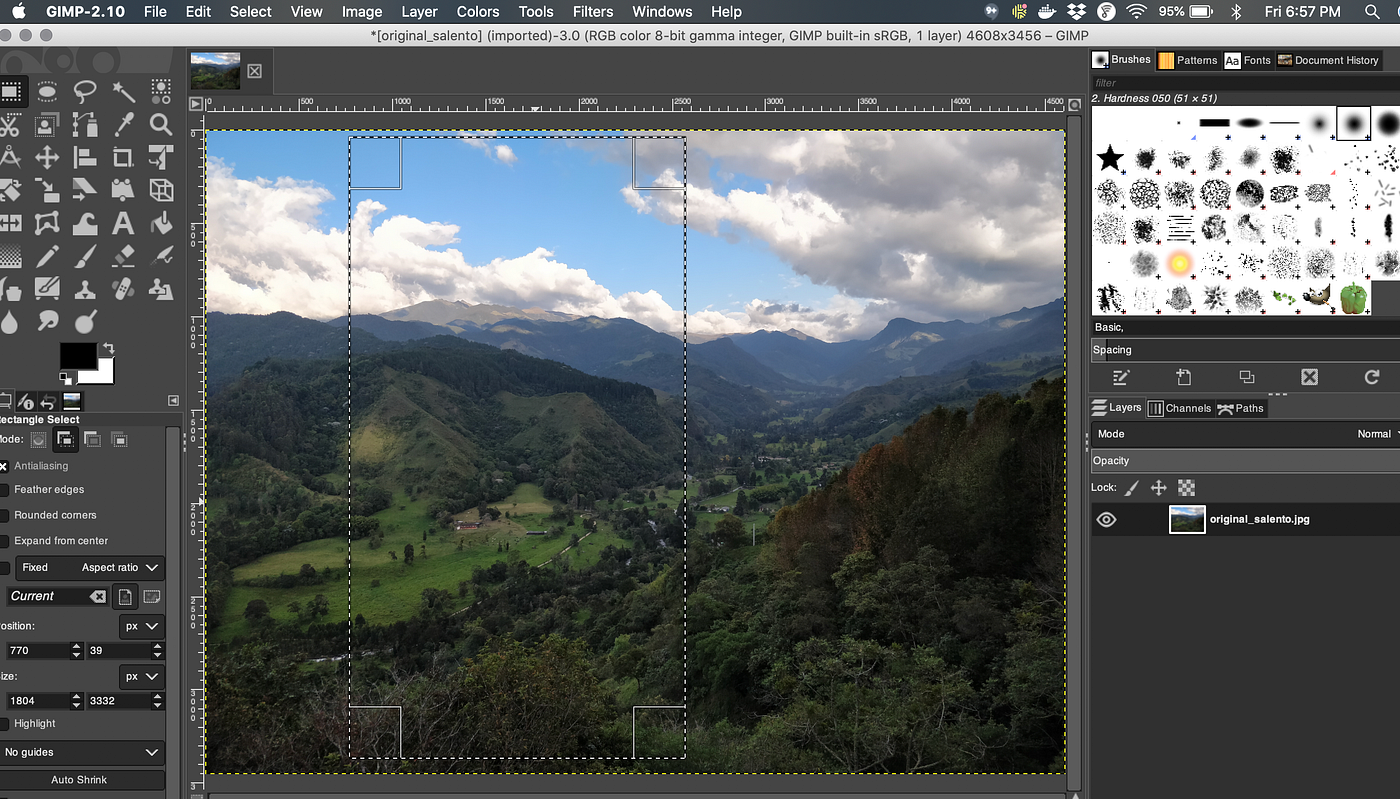This screenshot has height=799, width=1400.
Task: Open the Filters menu
Action: coord(593,12)
